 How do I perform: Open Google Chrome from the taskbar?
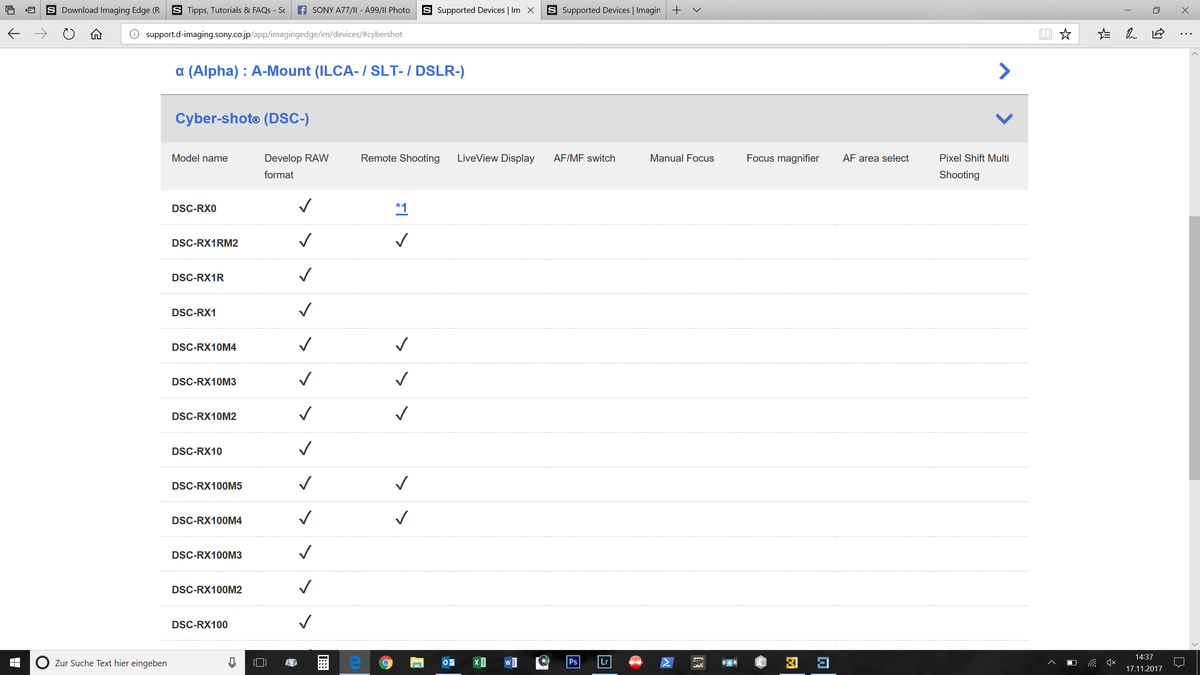386,662
